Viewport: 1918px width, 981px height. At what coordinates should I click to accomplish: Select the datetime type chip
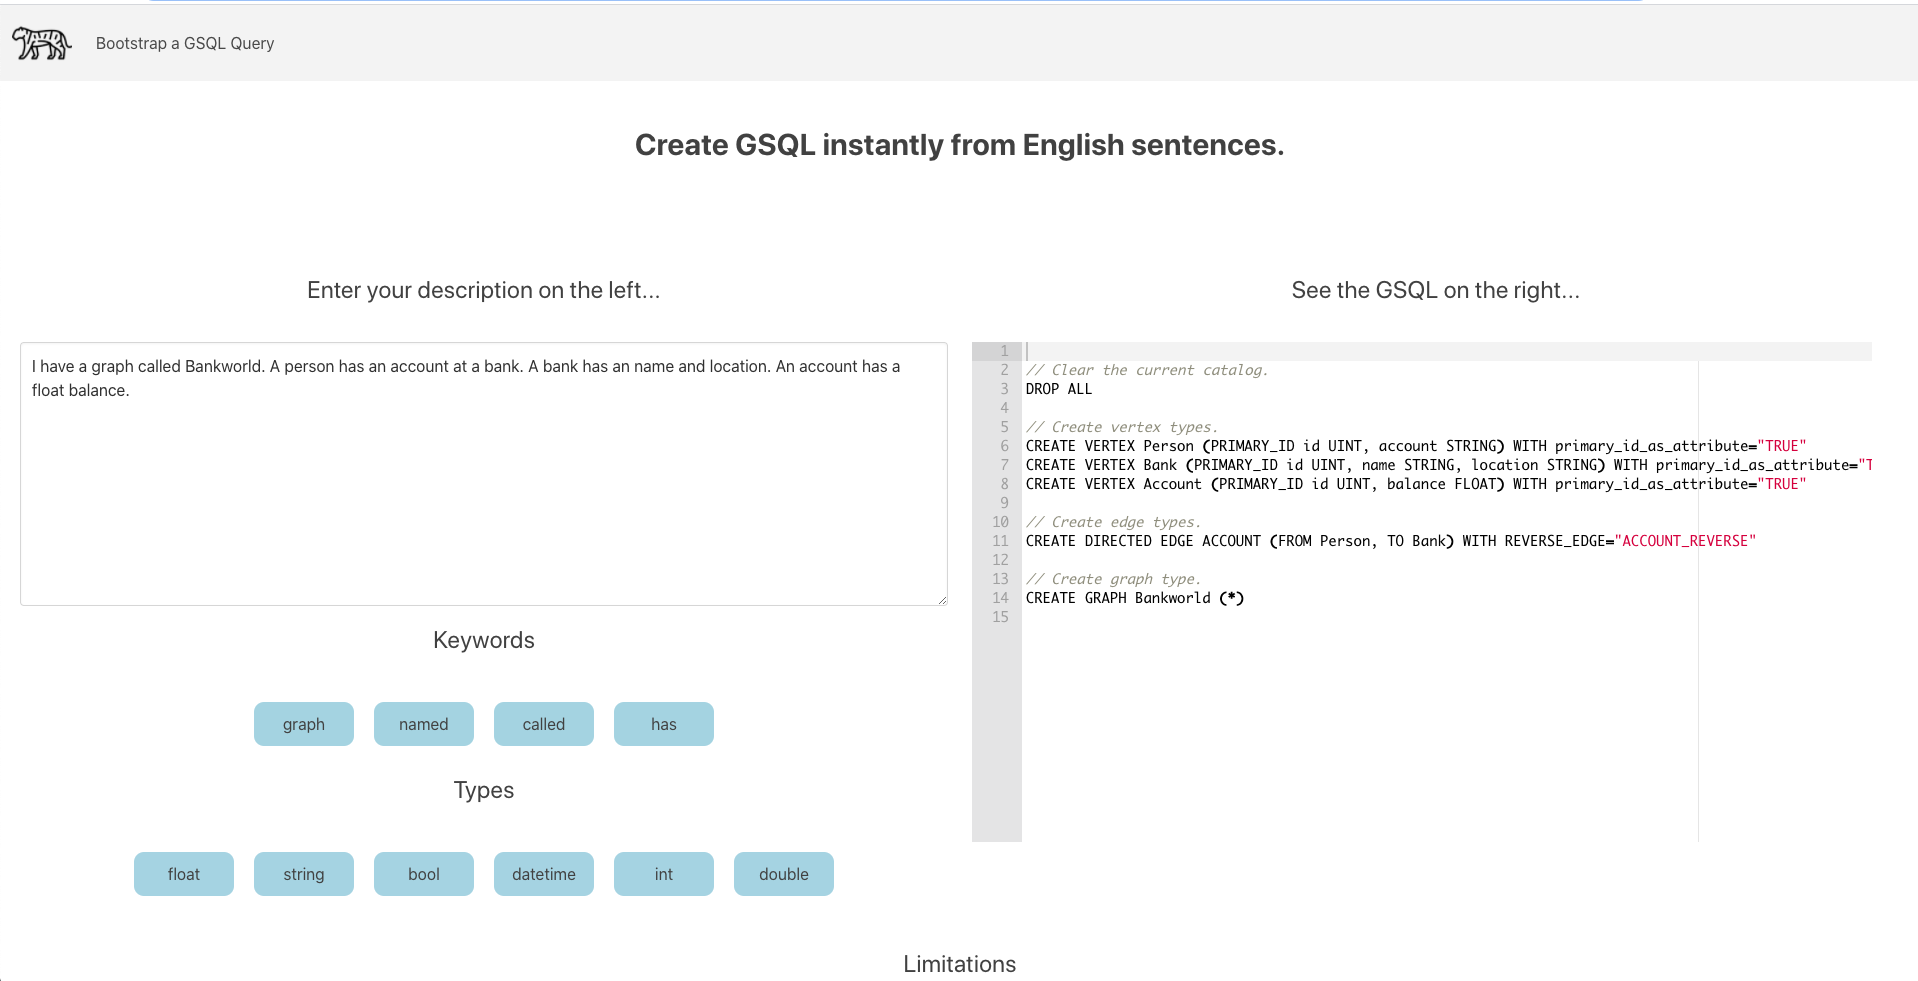544,874
